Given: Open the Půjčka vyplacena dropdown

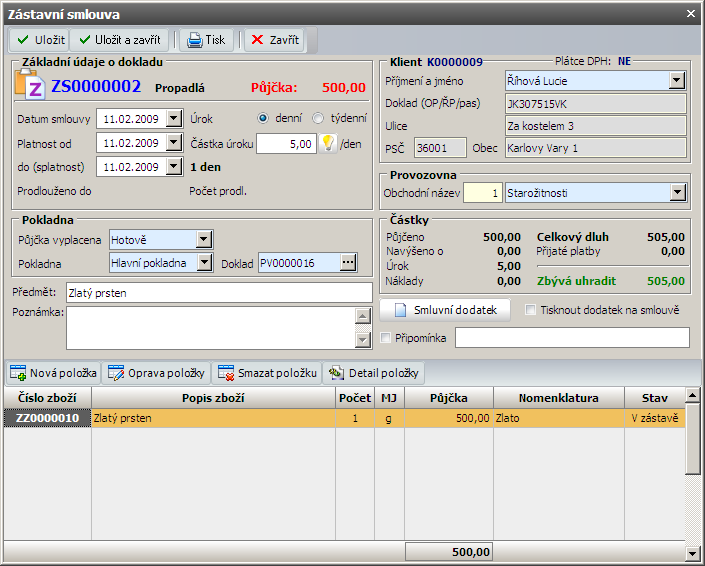Looking at the screenshot, I should tap(204, 239).
